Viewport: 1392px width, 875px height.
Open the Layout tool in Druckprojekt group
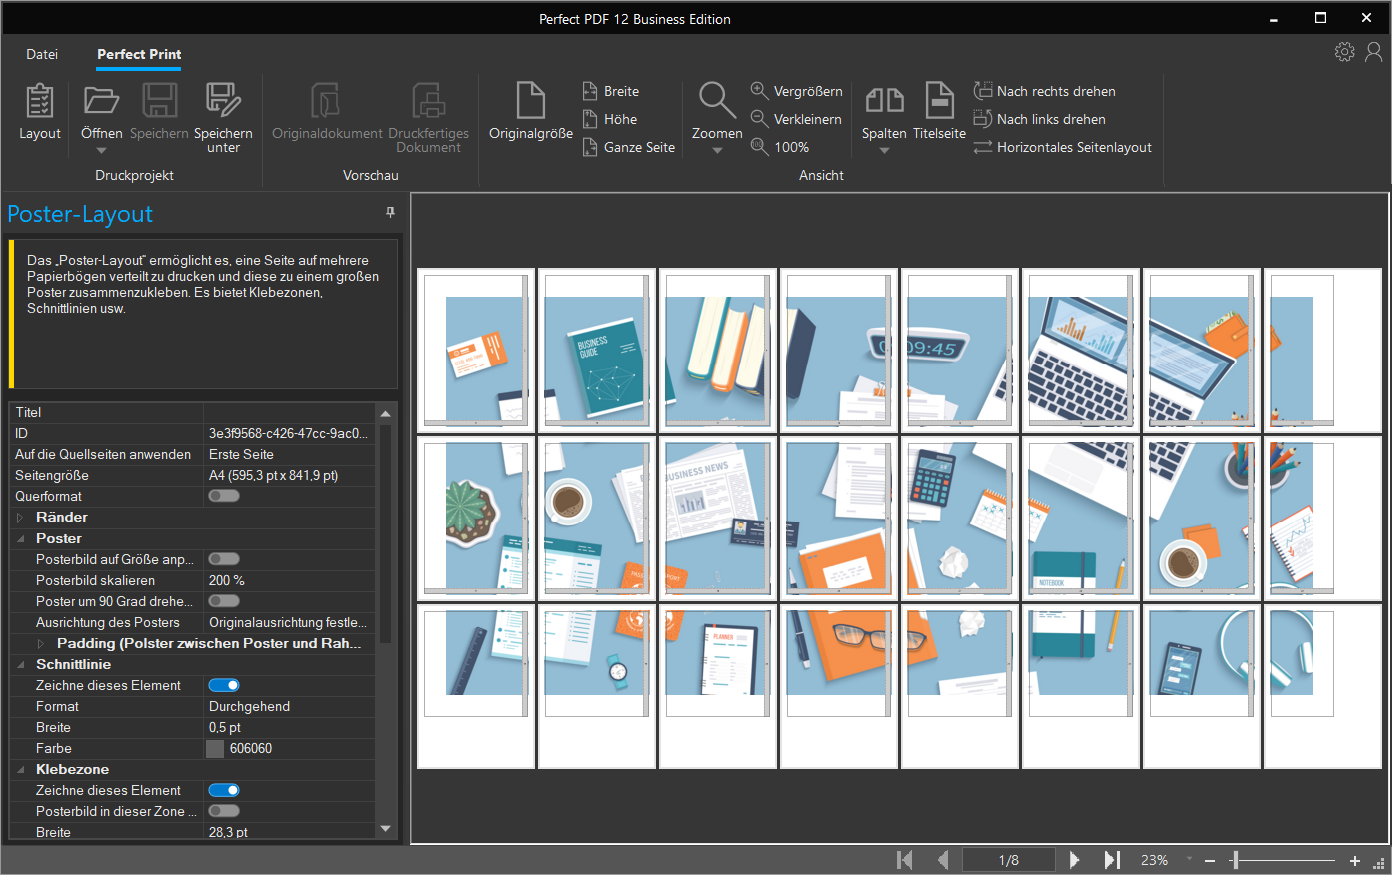[x=39, y=113]
